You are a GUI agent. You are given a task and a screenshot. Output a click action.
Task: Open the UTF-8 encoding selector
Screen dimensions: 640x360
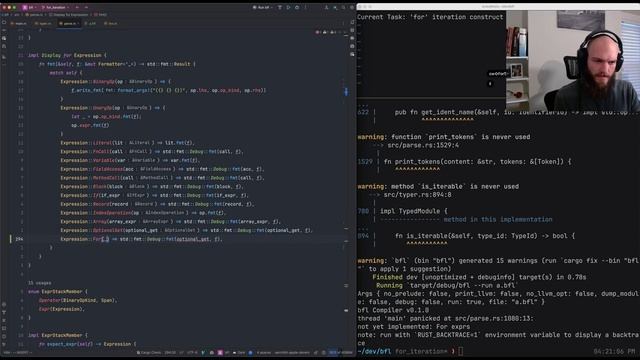[192, 353]
